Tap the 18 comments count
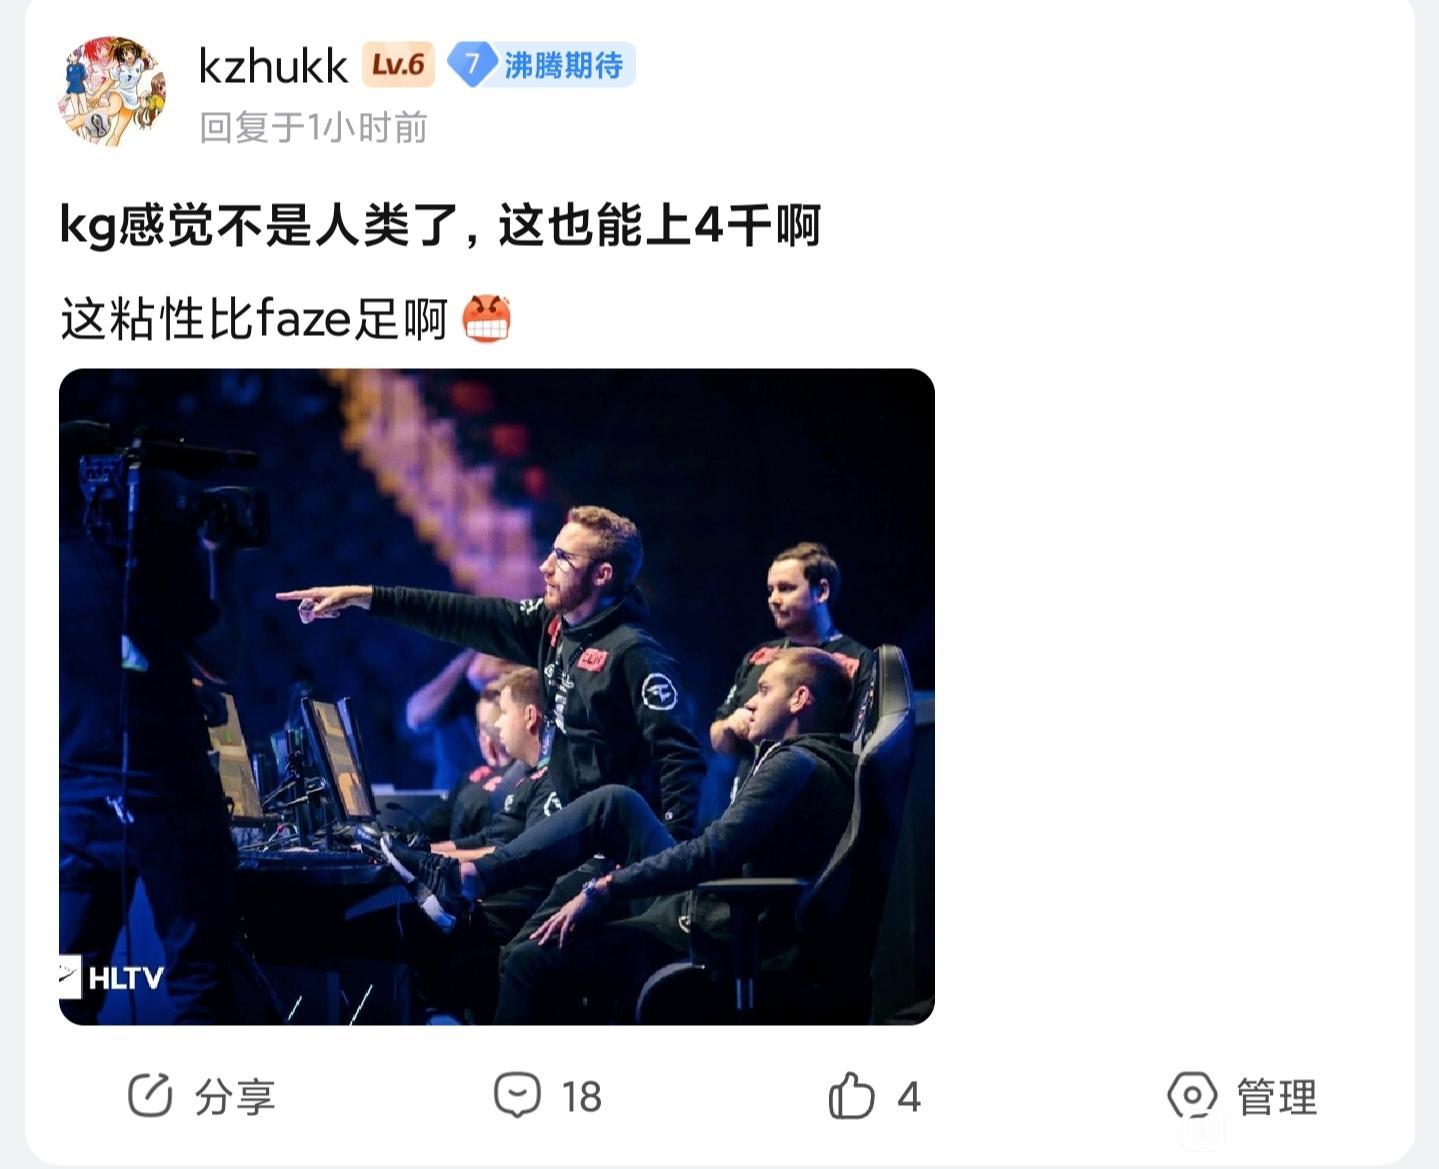 click(x=581, y=1097)
